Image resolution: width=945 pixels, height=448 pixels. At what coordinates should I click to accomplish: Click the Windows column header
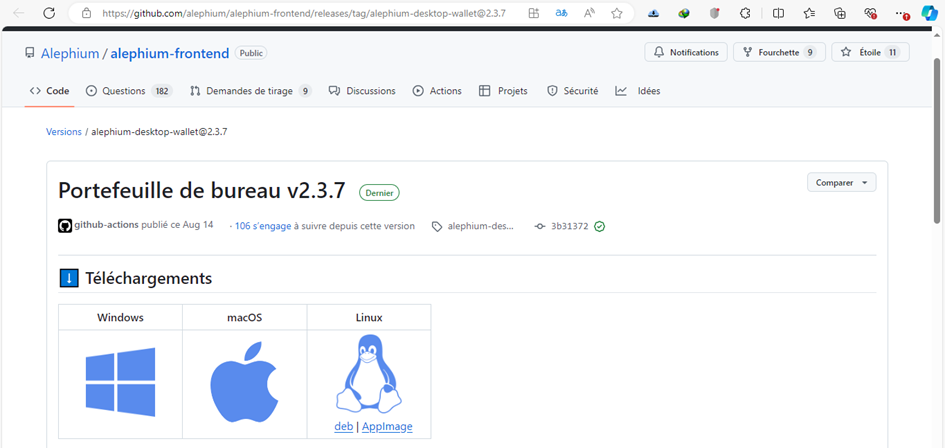tap(121, 317)
